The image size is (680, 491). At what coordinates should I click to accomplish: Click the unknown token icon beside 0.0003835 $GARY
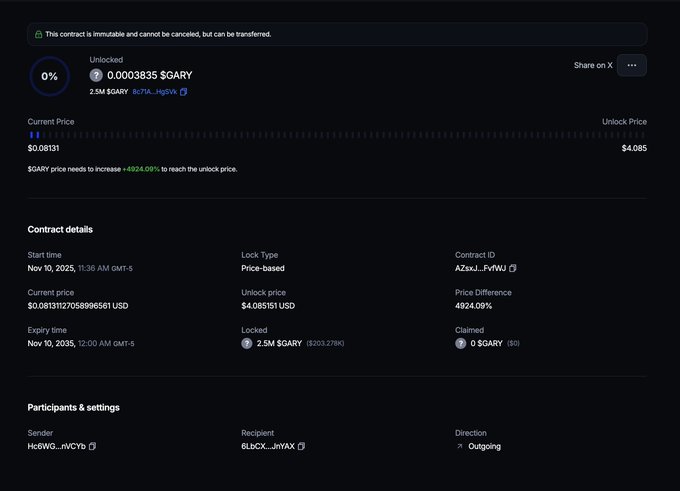pos(96,75)
